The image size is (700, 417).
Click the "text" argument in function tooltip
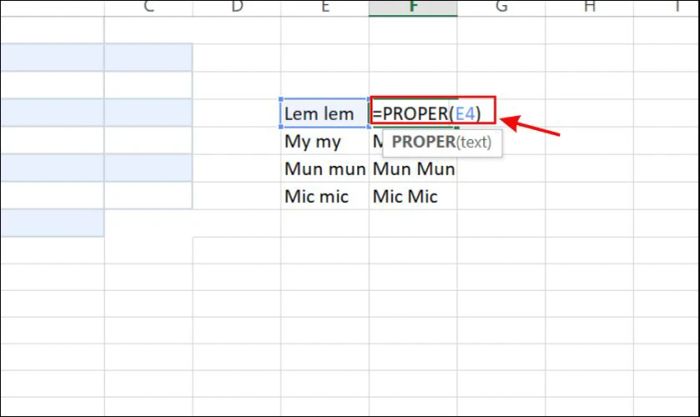coord(474,142)
